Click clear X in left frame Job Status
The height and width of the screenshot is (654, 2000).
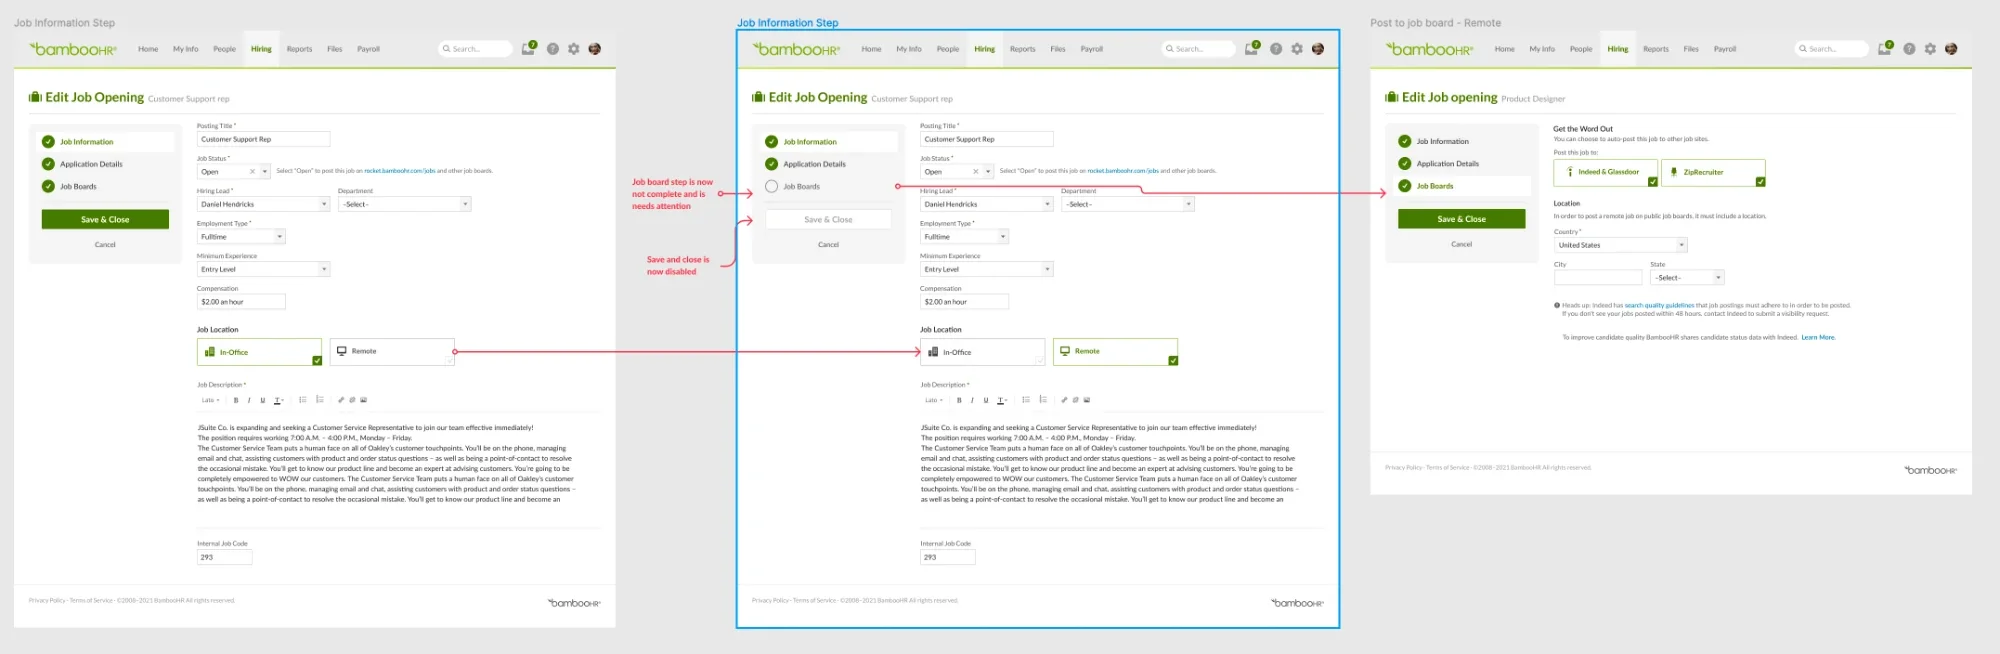tap(252, 172)
